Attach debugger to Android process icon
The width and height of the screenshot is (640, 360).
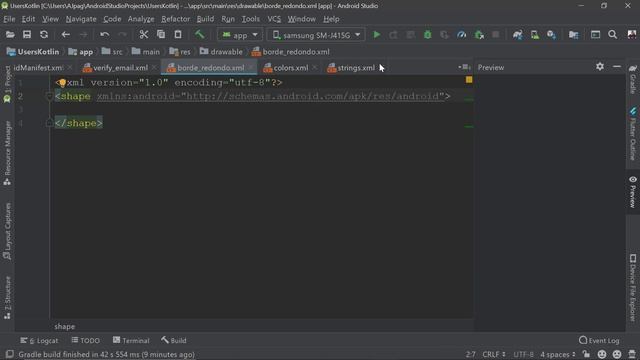(479, 35)
